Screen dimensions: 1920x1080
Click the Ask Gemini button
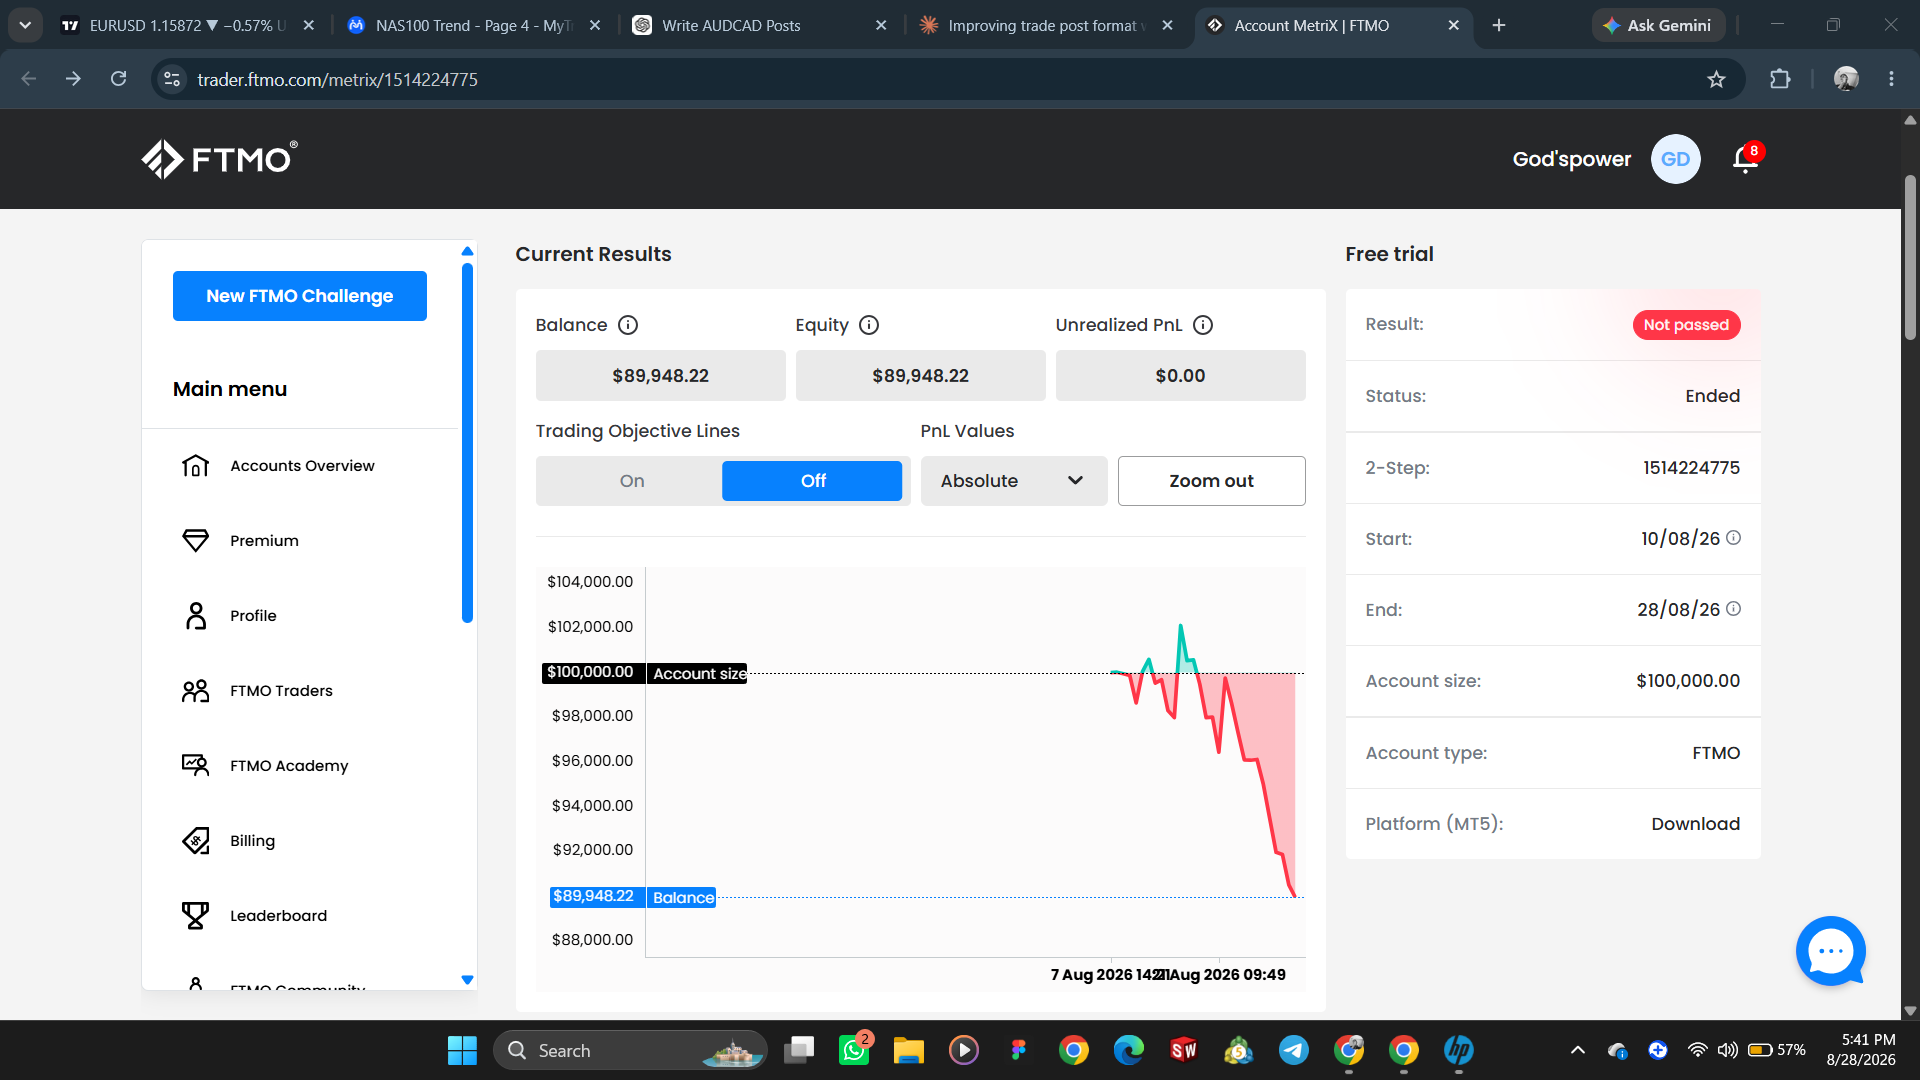click(1658, 25)
